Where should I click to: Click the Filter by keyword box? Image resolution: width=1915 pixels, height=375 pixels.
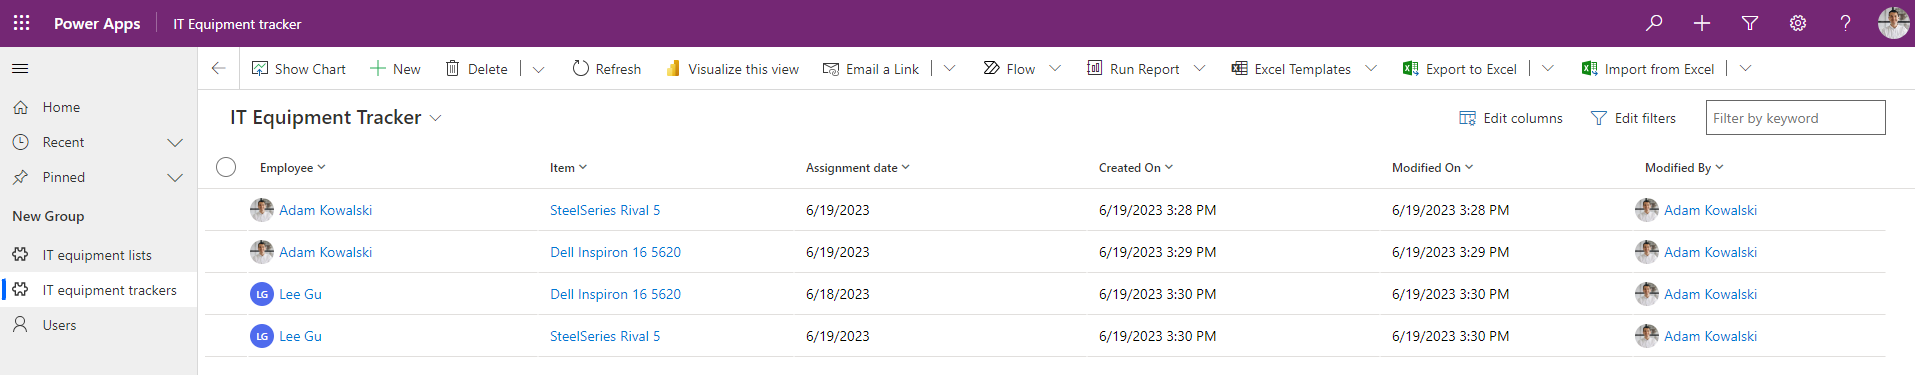(x=1795, y=118)
